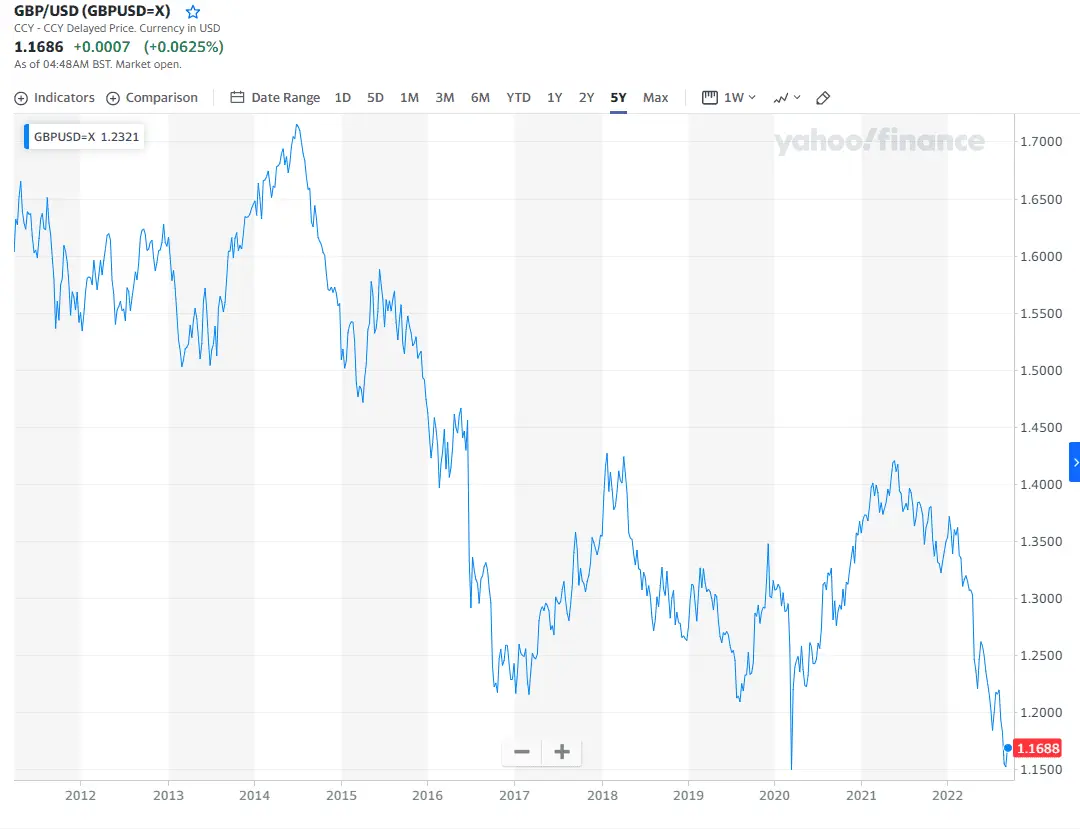
Task: Switch to the 1M range
Action: 409,98
